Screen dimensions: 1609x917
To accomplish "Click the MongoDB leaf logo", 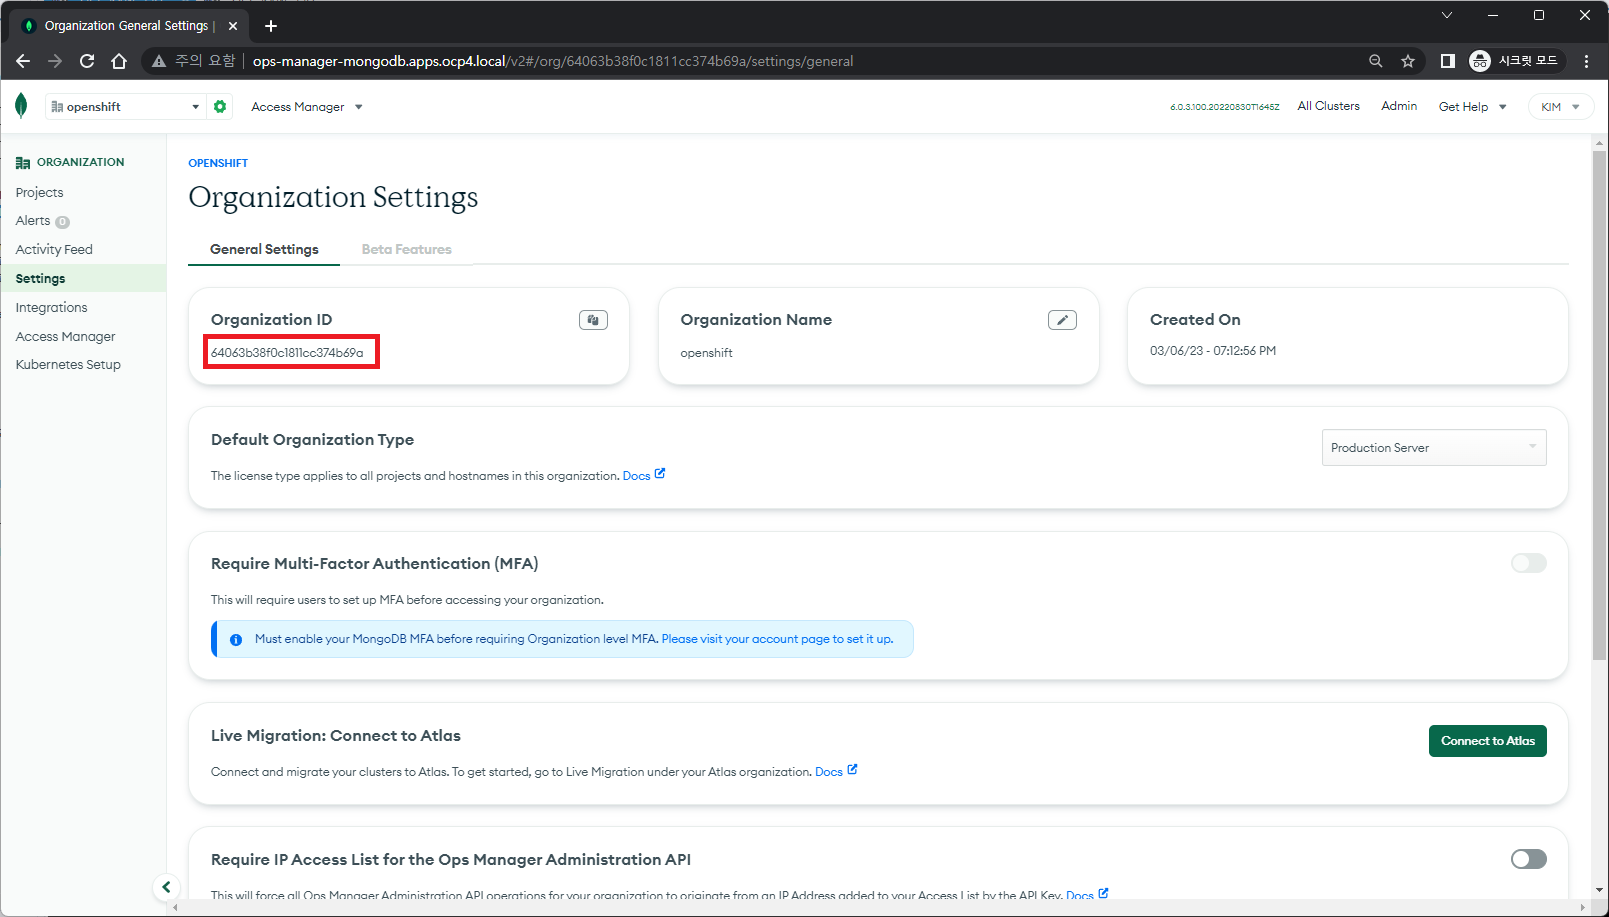I will pyautogui.click(x=21, y=106).
